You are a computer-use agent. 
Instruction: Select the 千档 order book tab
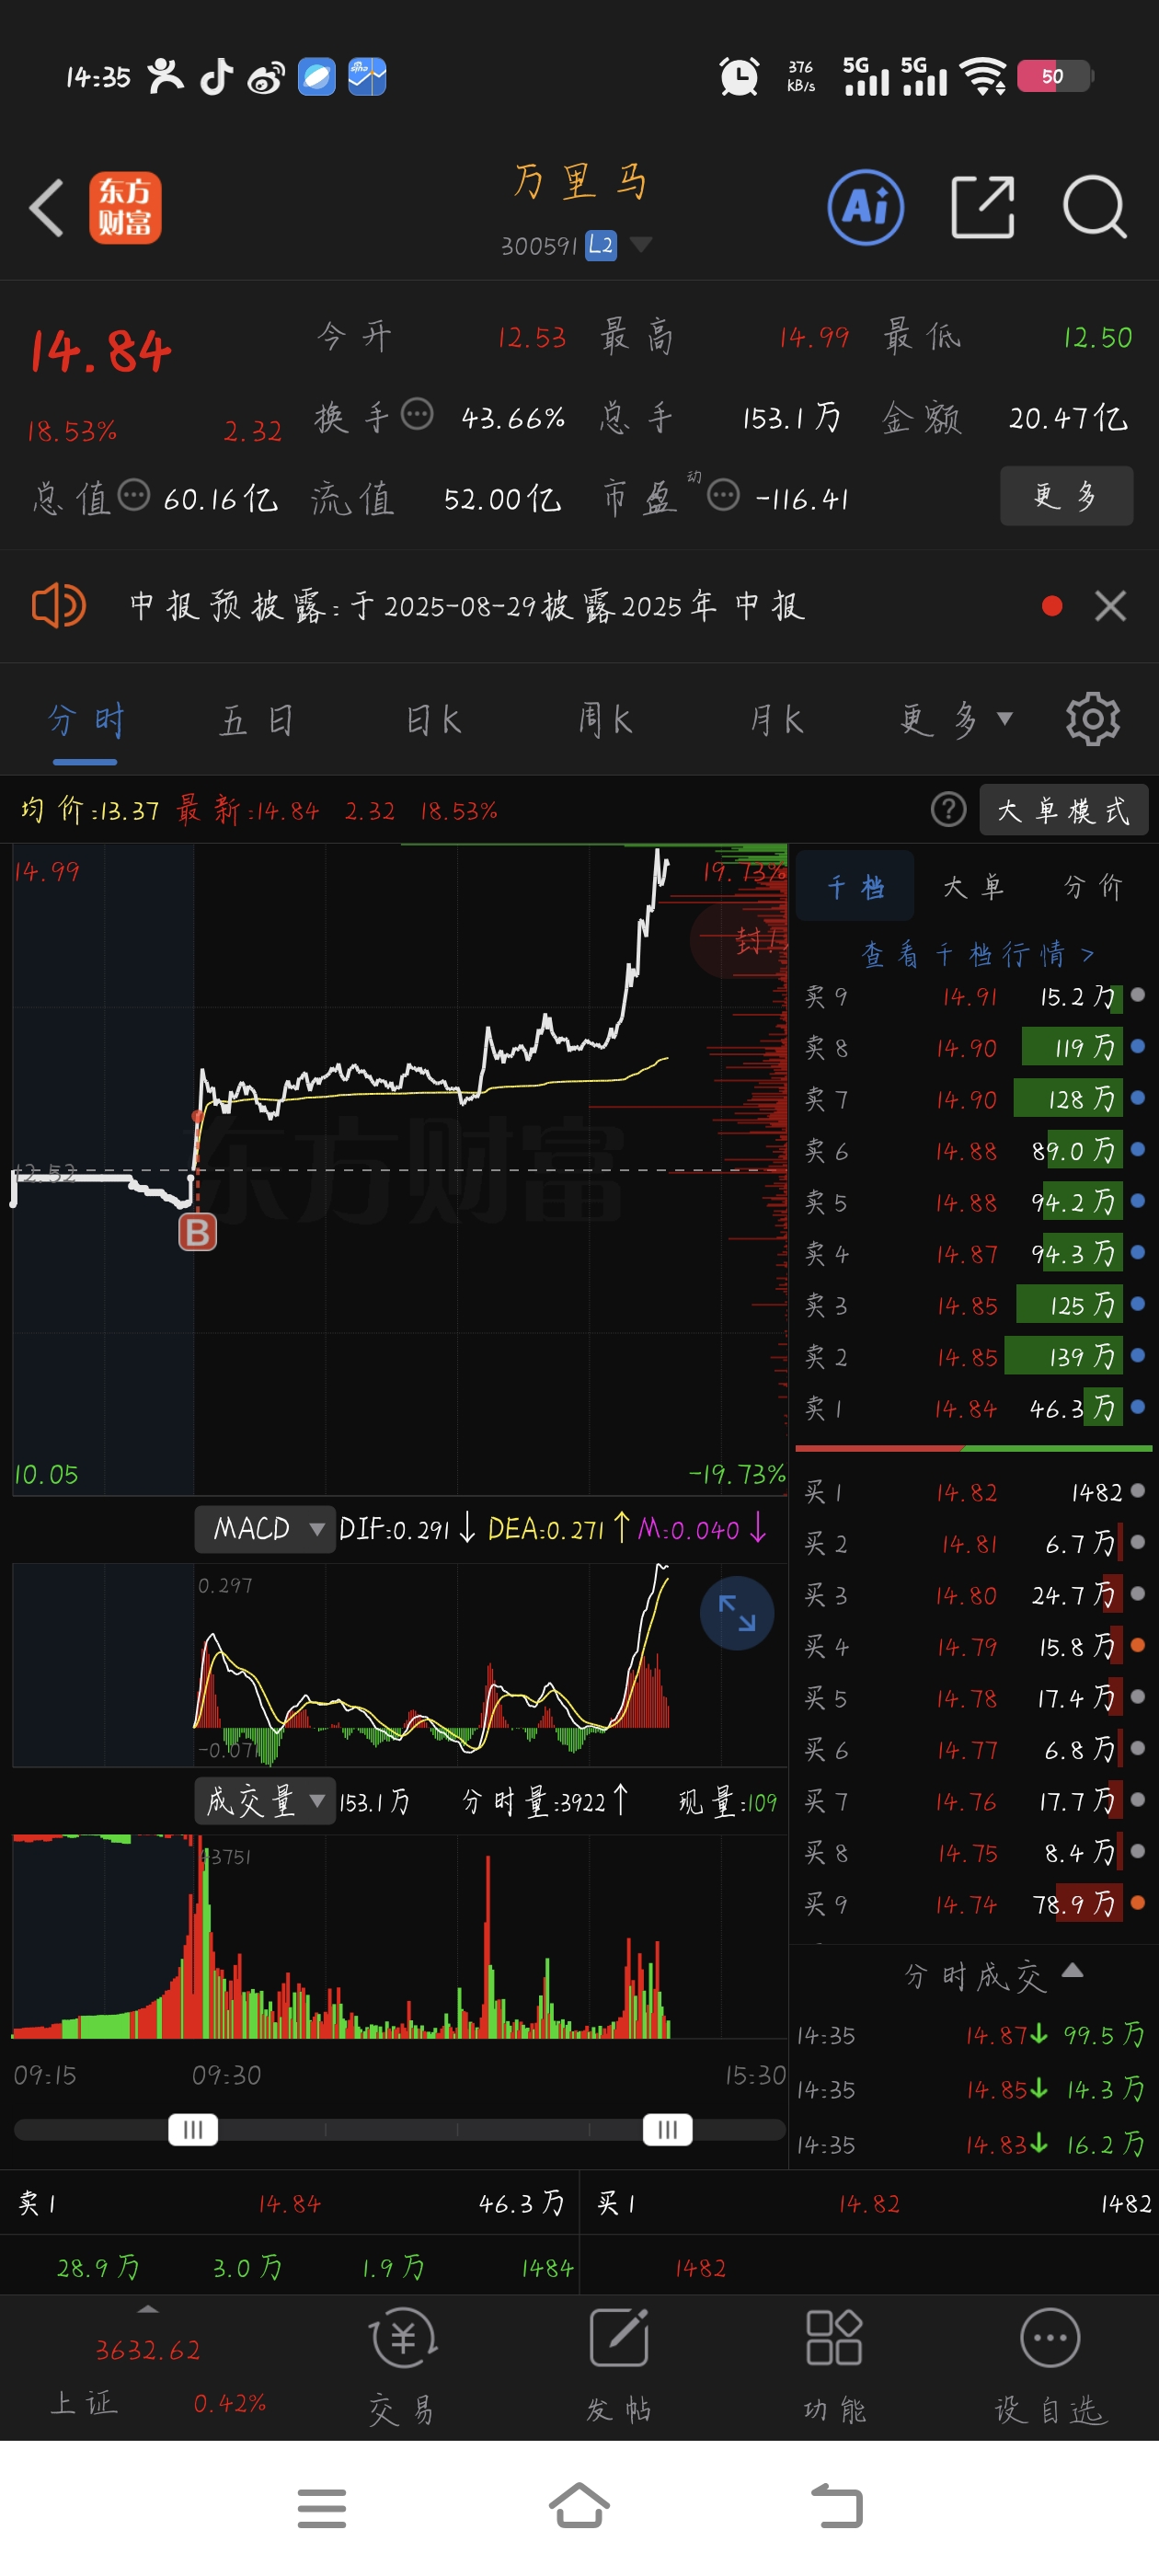[855, 887]
